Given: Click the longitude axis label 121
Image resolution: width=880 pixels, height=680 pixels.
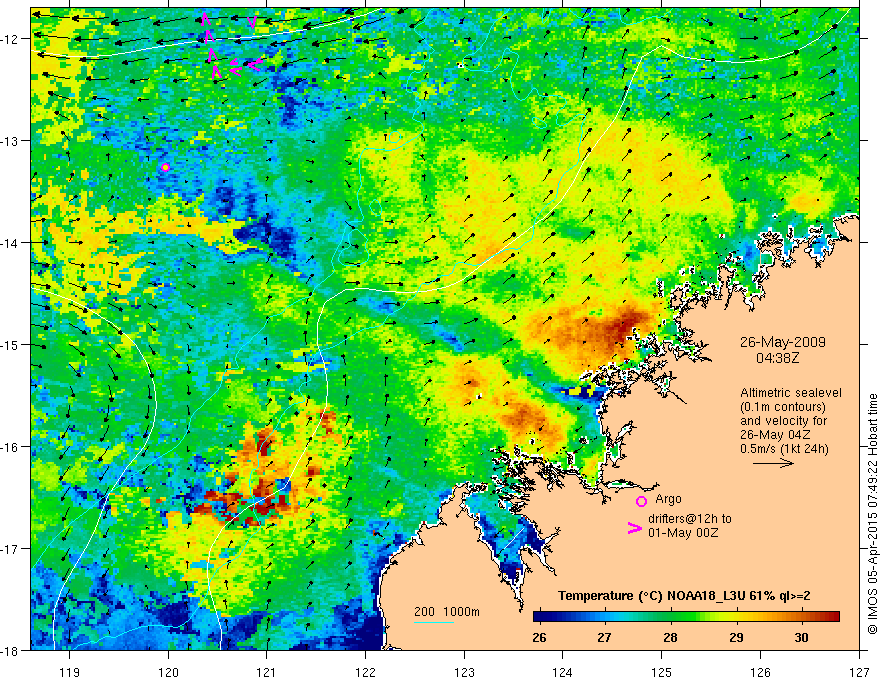Looking at the screenshot, I should tap(267, 672).
